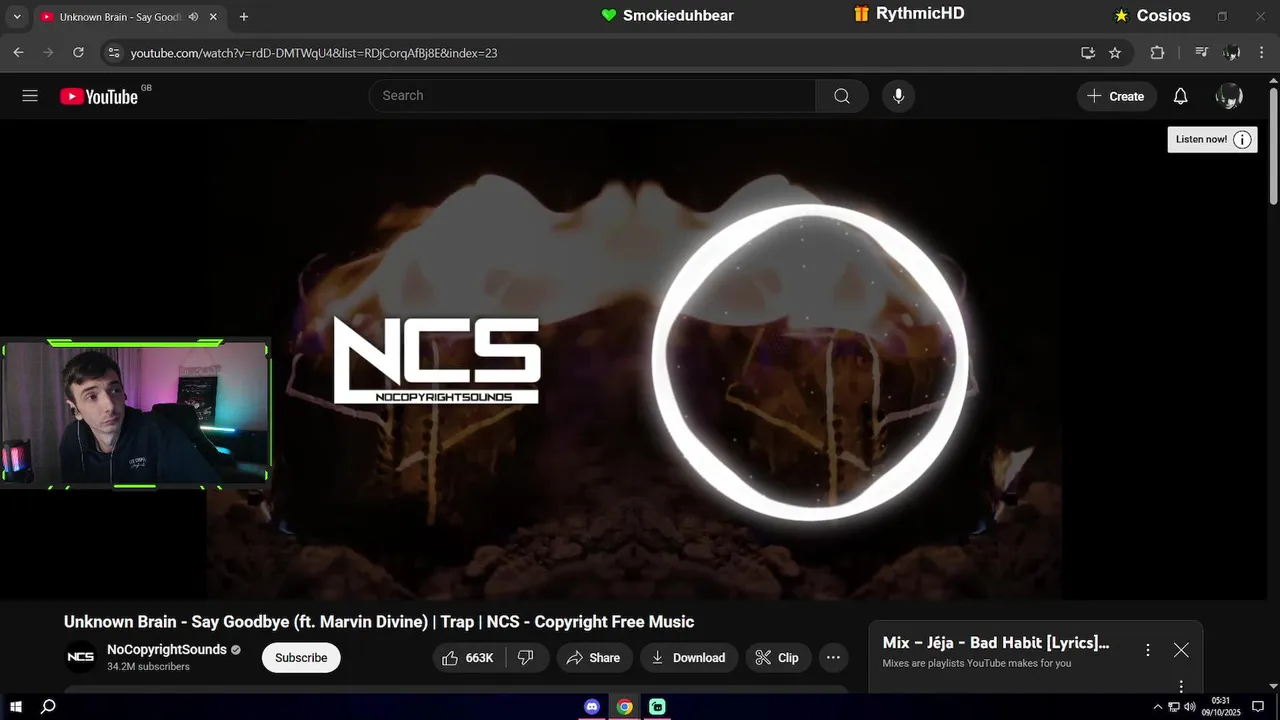Image resolution: width=1280 pixels, height=720 pixels.
Task: Download the video via the Download button
Action: point(689,657)
